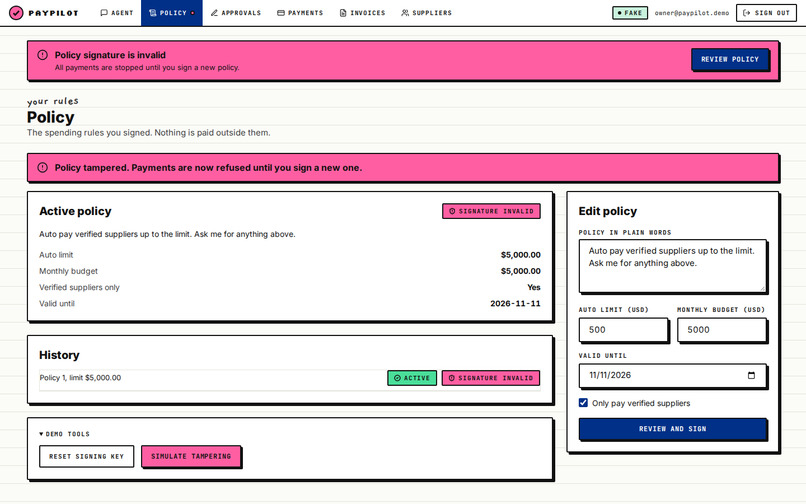806x504 pixels.
Task: Click the Valid Until date field
Action: click(x=673, y=375)
